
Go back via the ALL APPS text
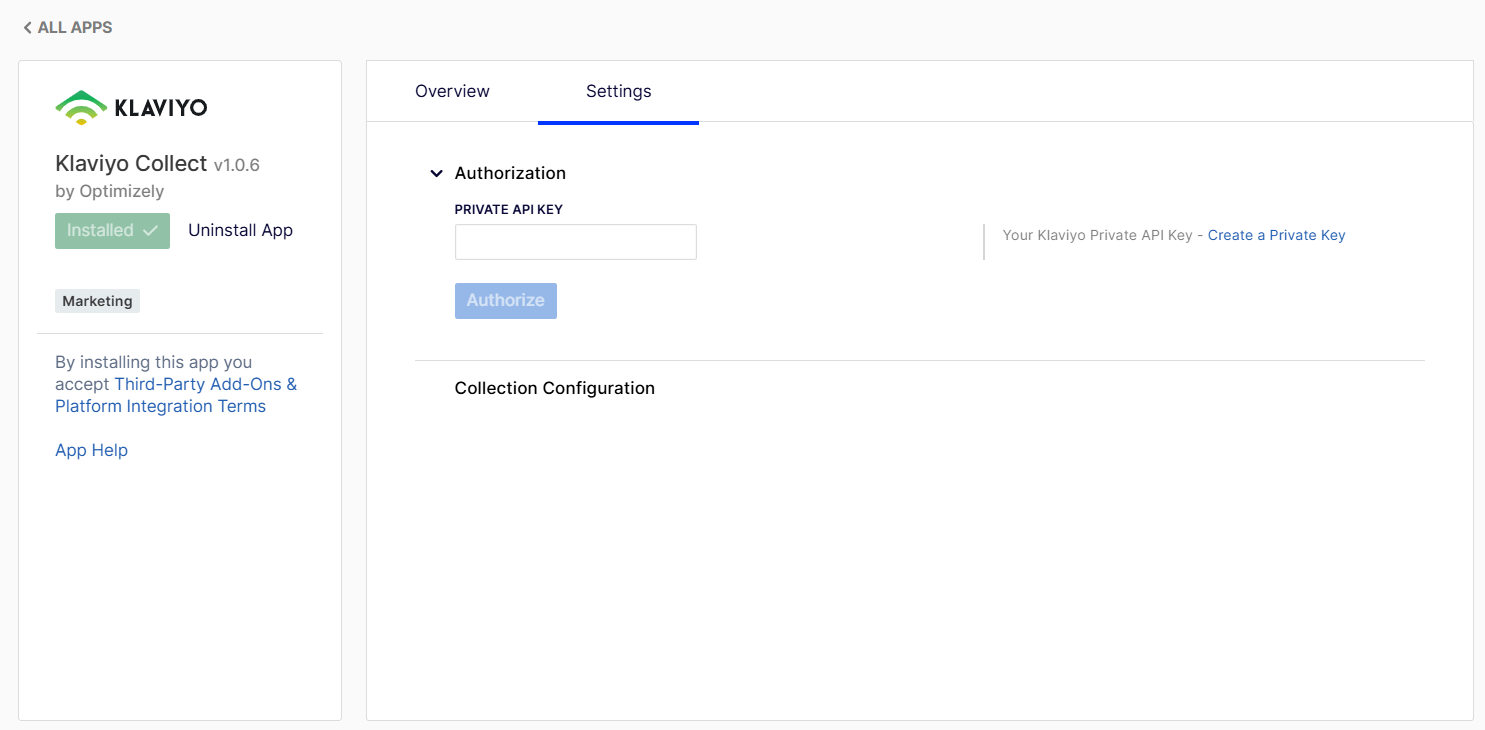tap(75, 28)
